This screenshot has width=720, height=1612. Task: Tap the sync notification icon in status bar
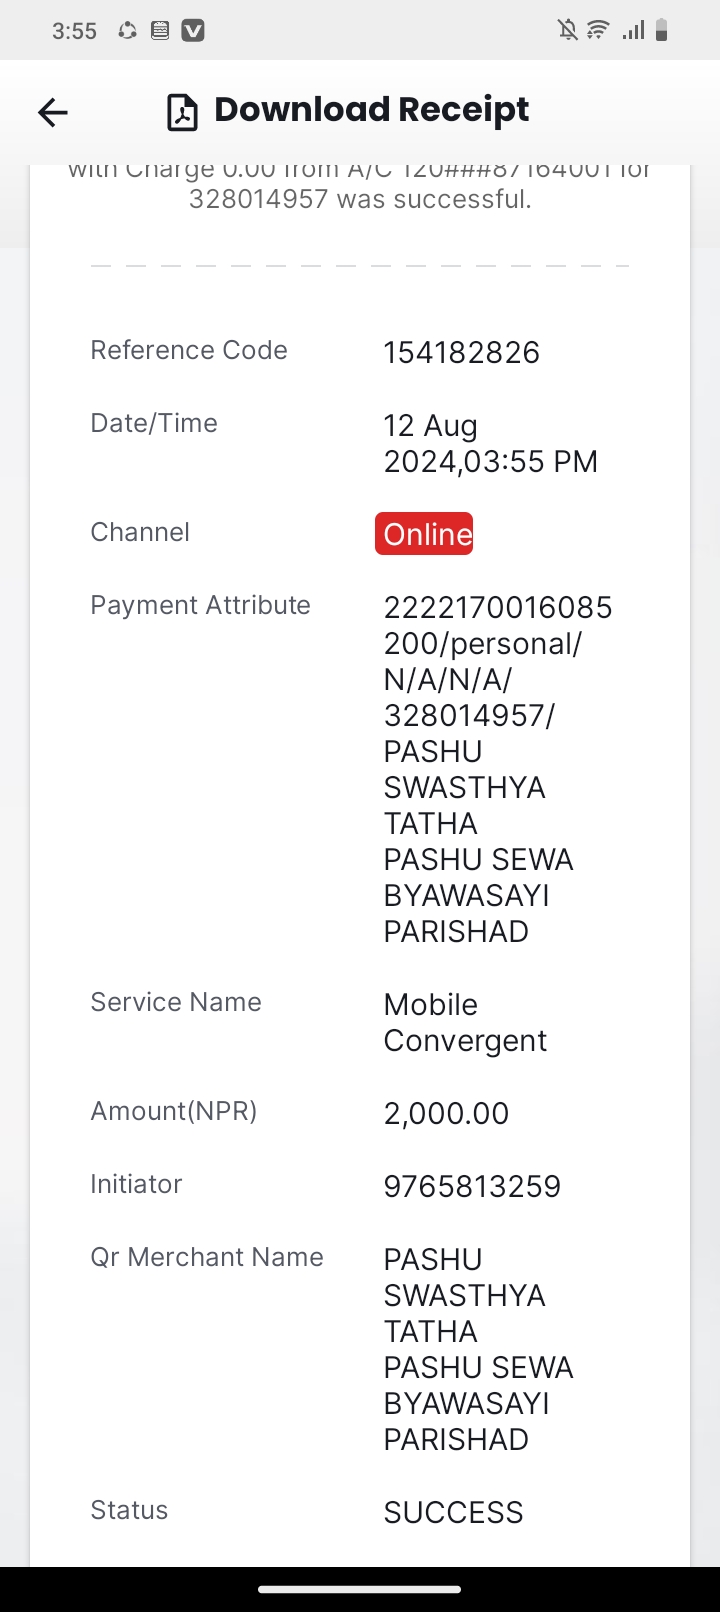tap(127, 31)
